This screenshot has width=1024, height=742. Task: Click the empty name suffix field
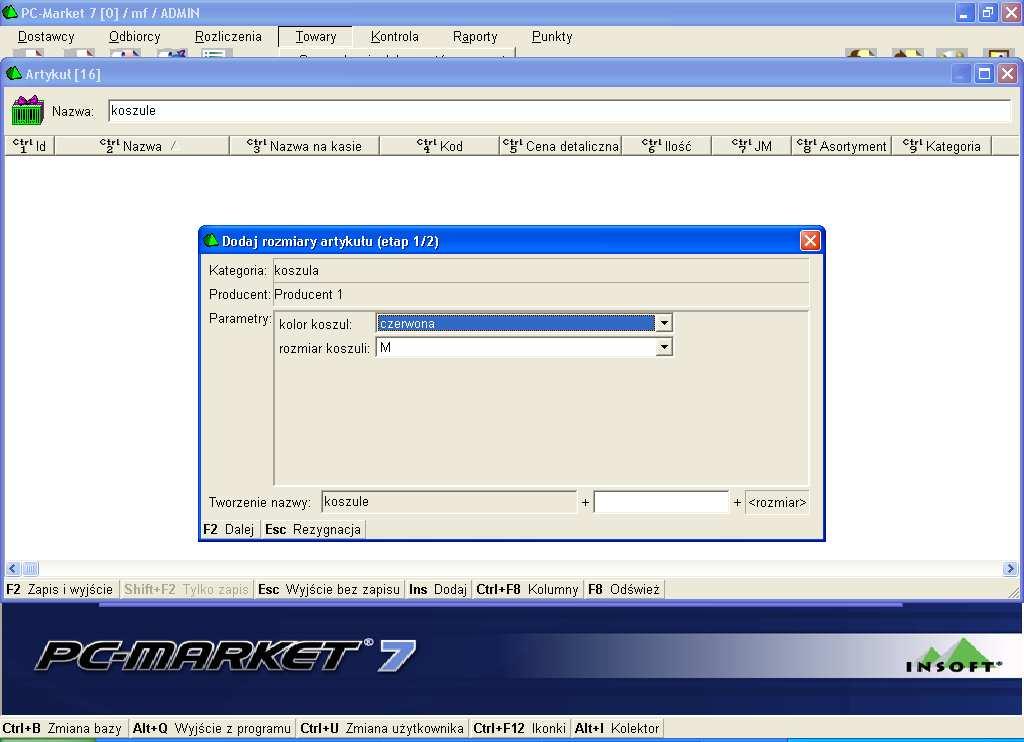[x=661, y=502]
